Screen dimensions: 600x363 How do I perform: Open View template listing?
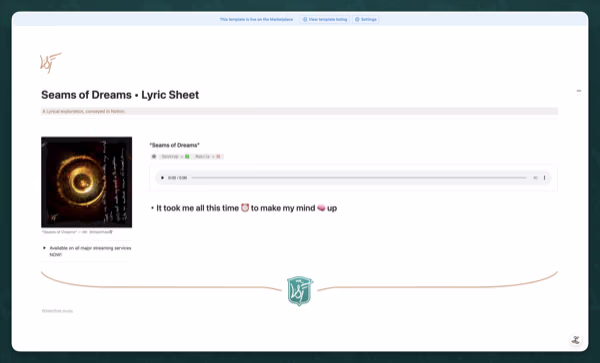324,20
